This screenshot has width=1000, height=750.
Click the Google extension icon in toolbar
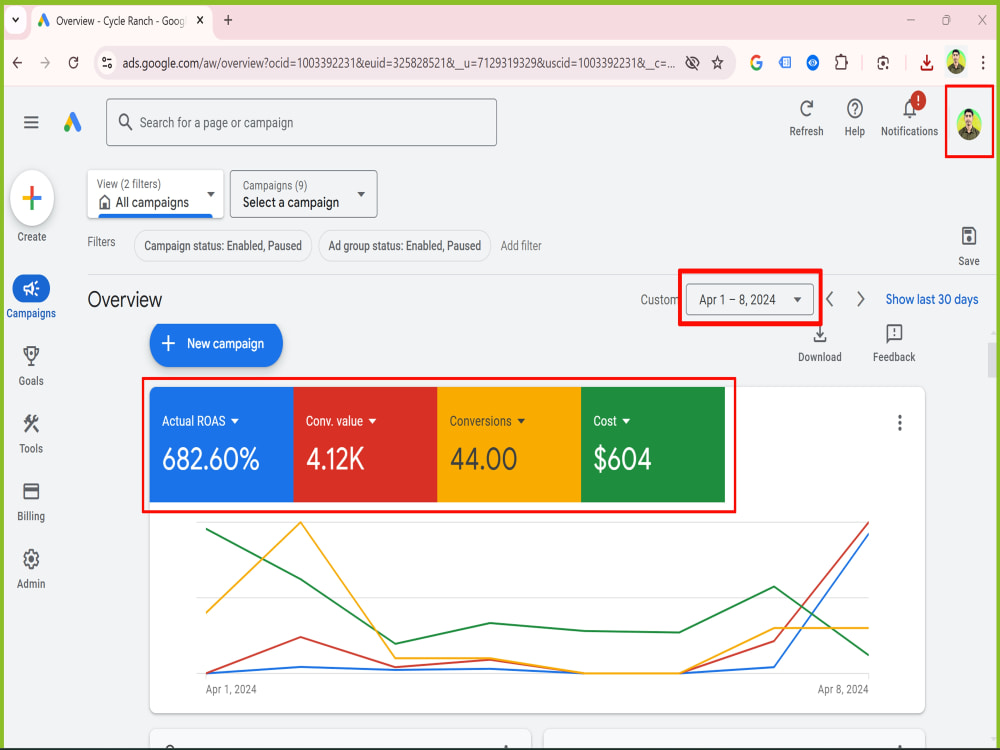coord(756,62)
